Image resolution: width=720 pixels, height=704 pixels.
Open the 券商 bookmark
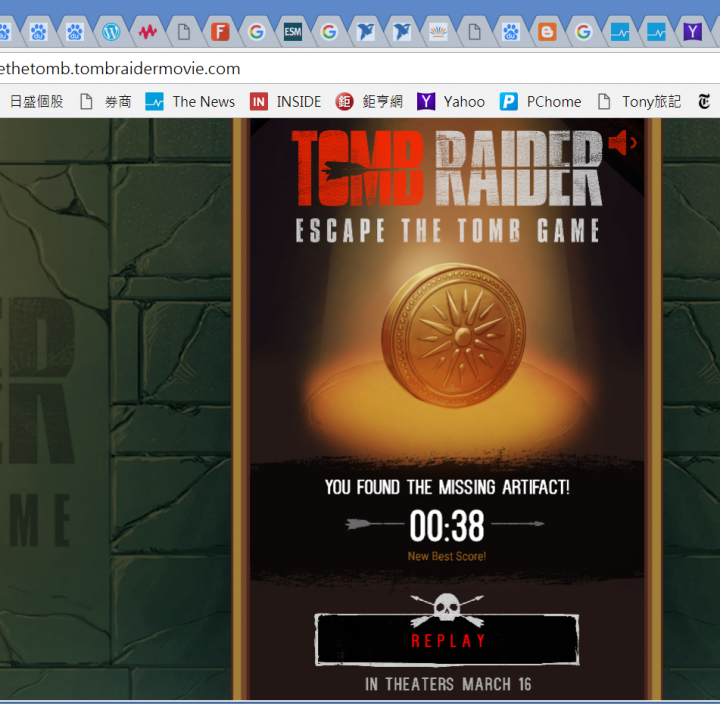coord(118,101)
